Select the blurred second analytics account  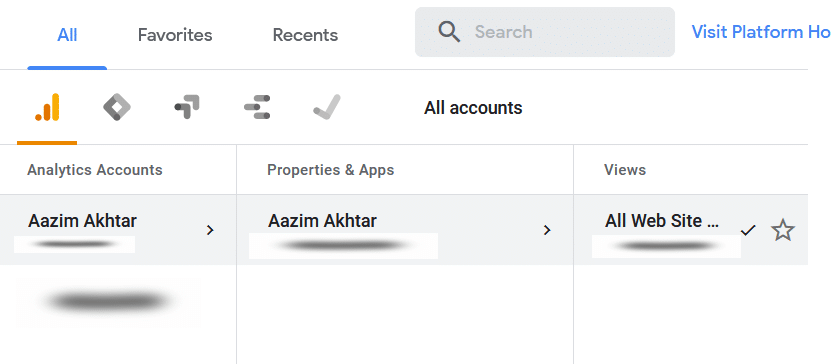[109, 301]
